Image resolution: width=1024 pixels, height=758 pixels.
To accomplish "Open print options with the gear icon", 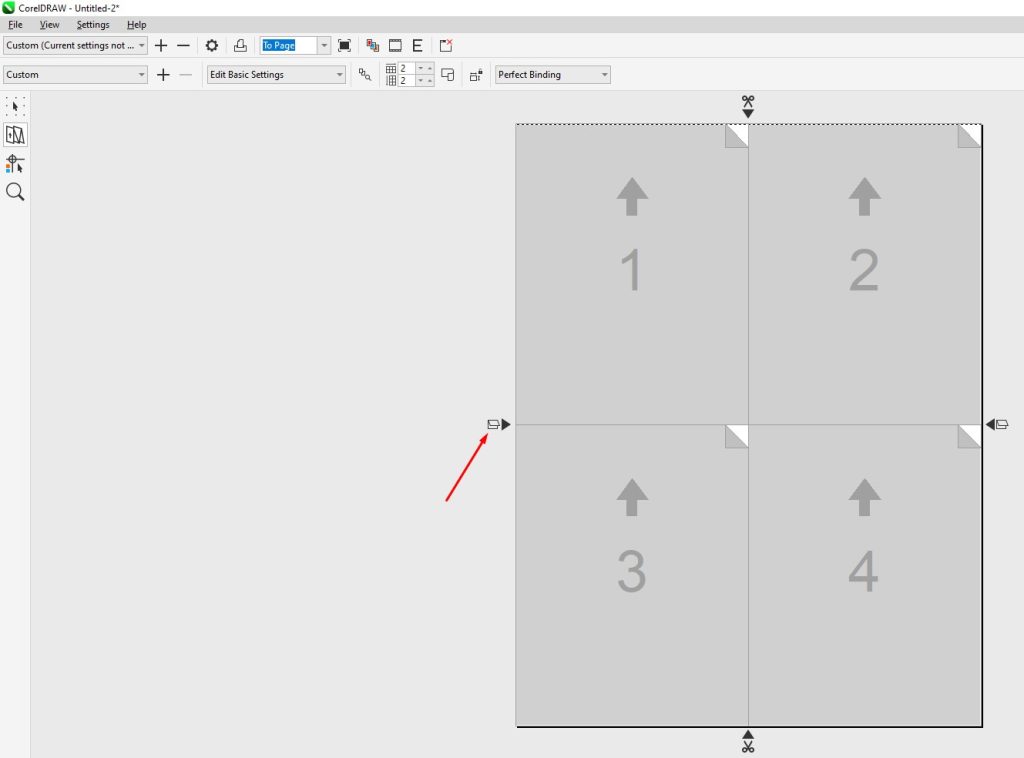I will (212, 45).
